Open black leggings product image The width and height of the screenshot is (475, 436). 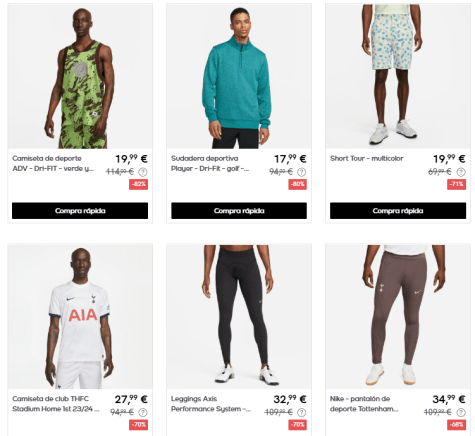click(x=239, y=317)
